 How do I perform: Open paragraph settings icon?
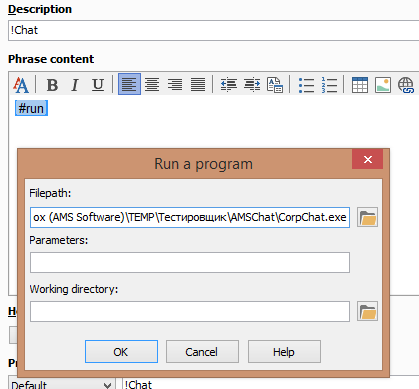pyautogui.click(x=275, y=85)
